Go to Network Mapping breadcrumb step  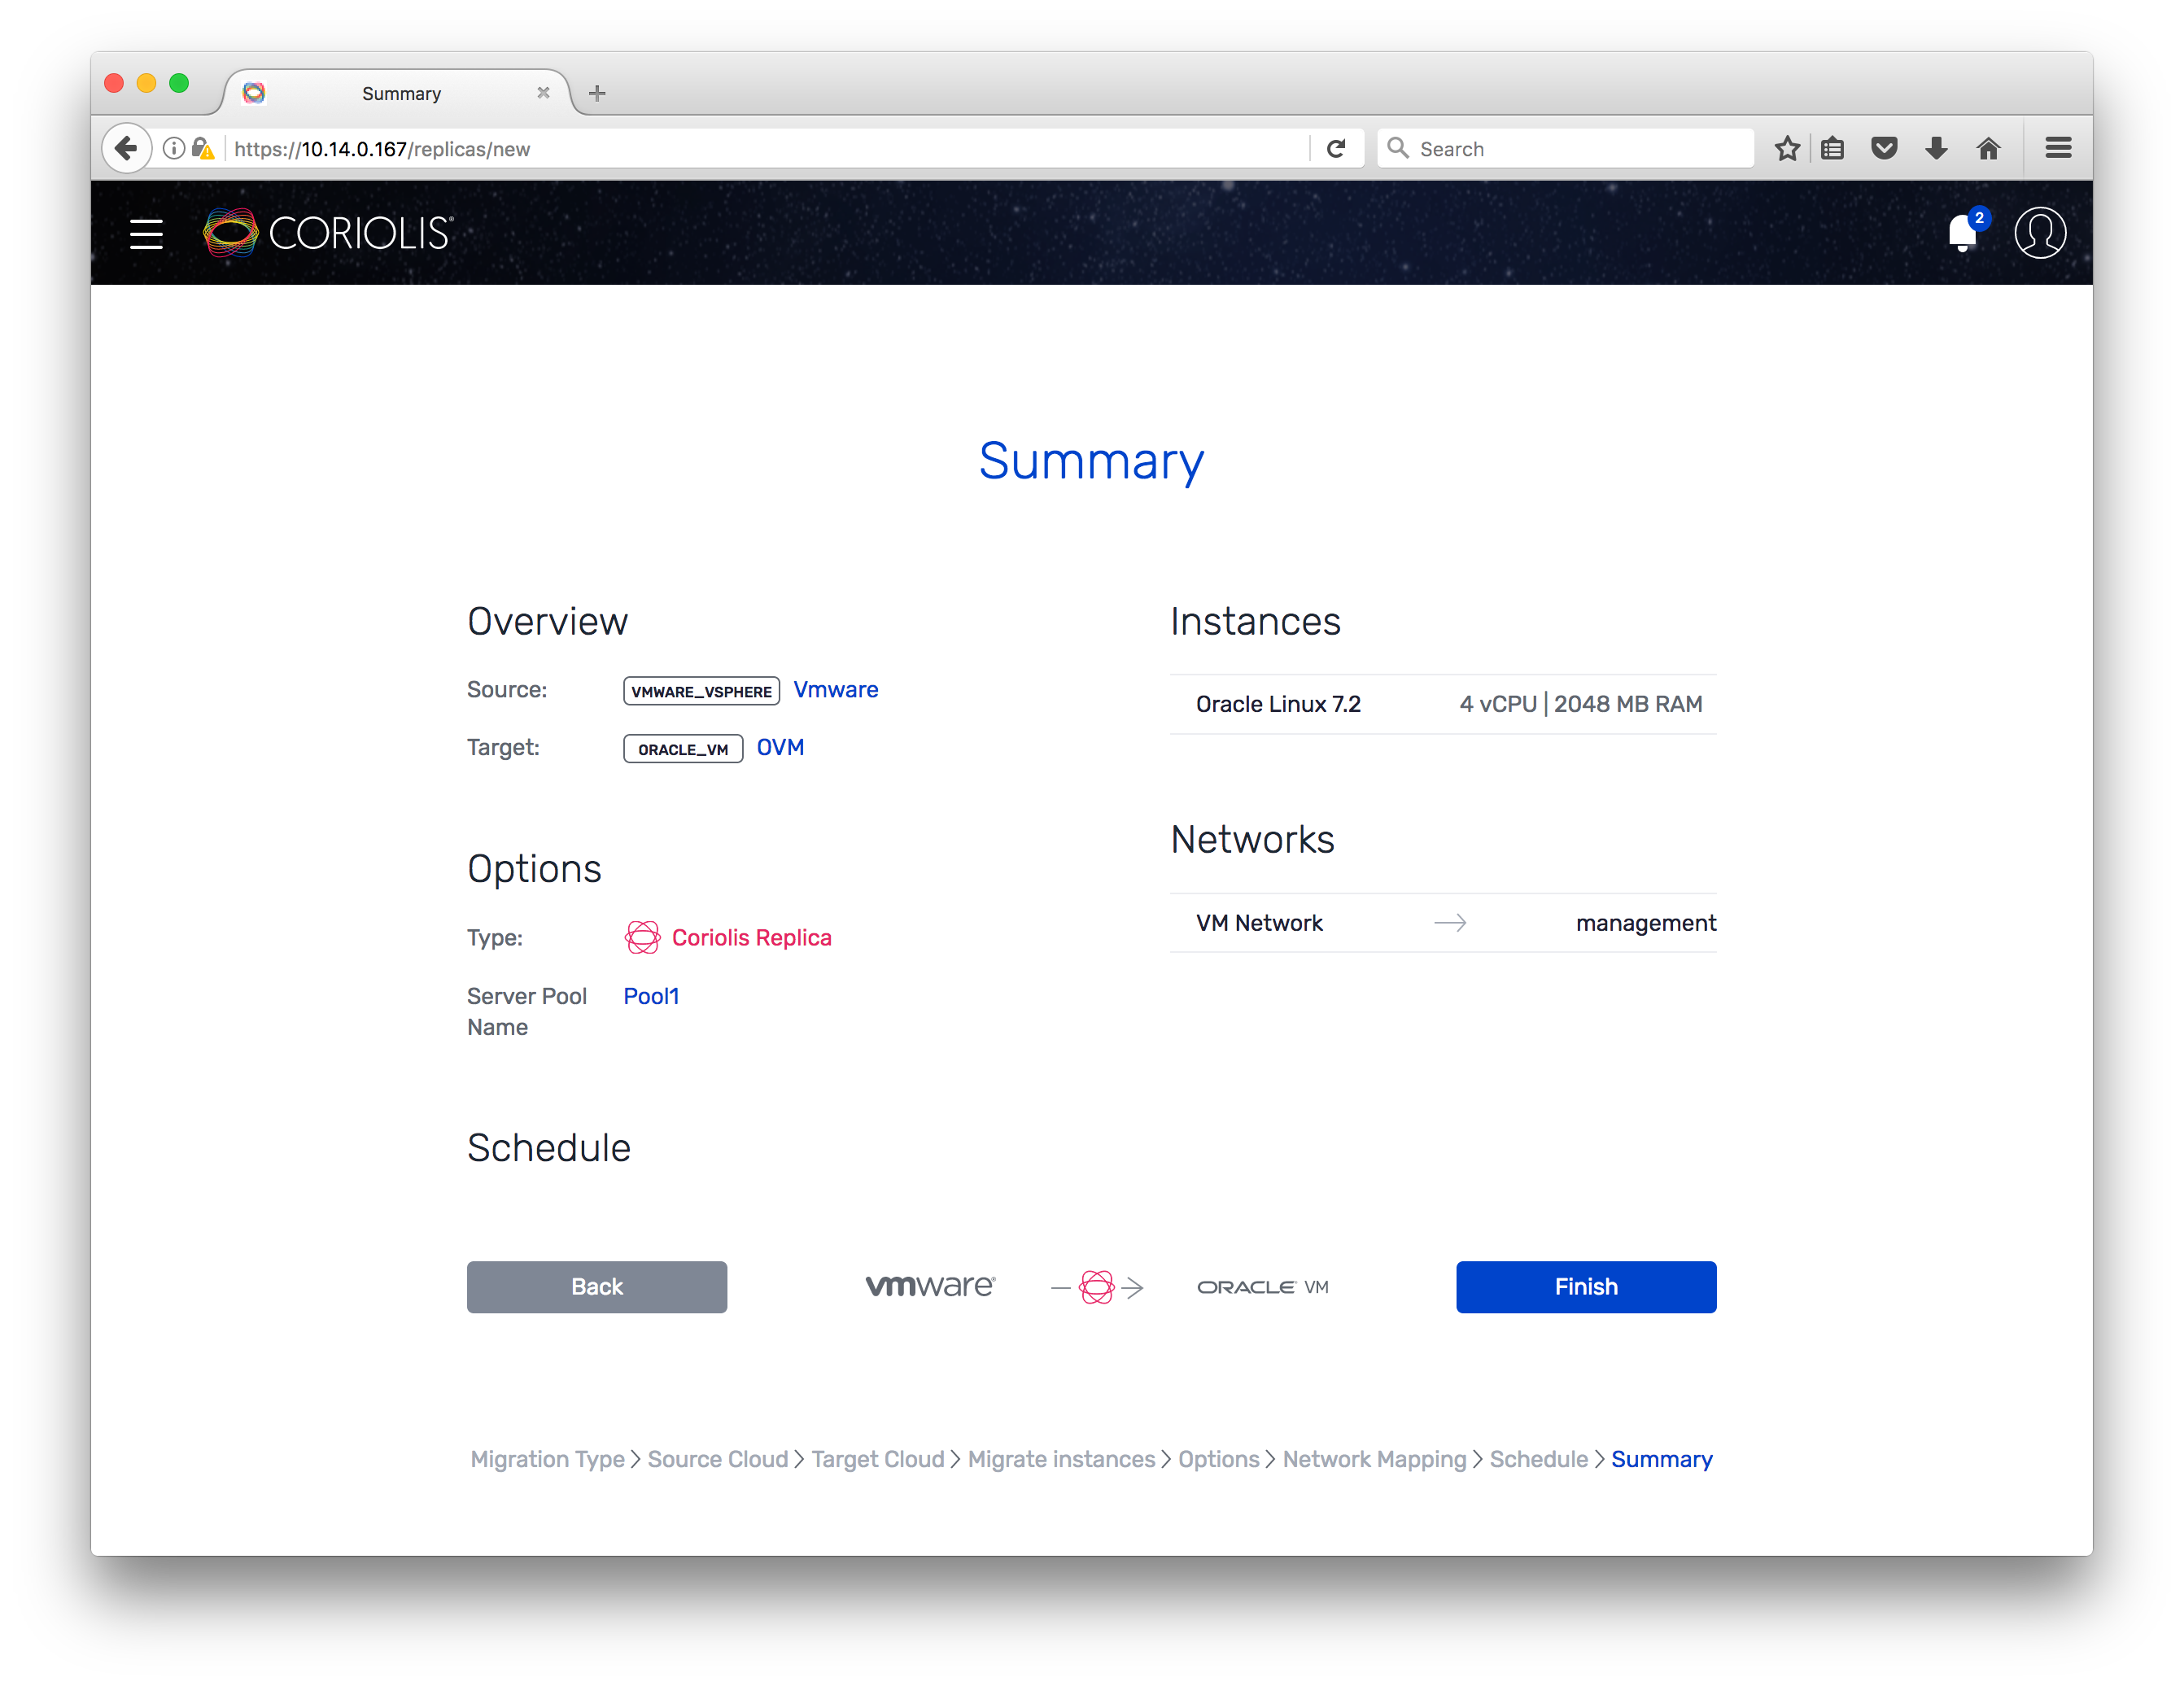[x=1374, y=1459]
